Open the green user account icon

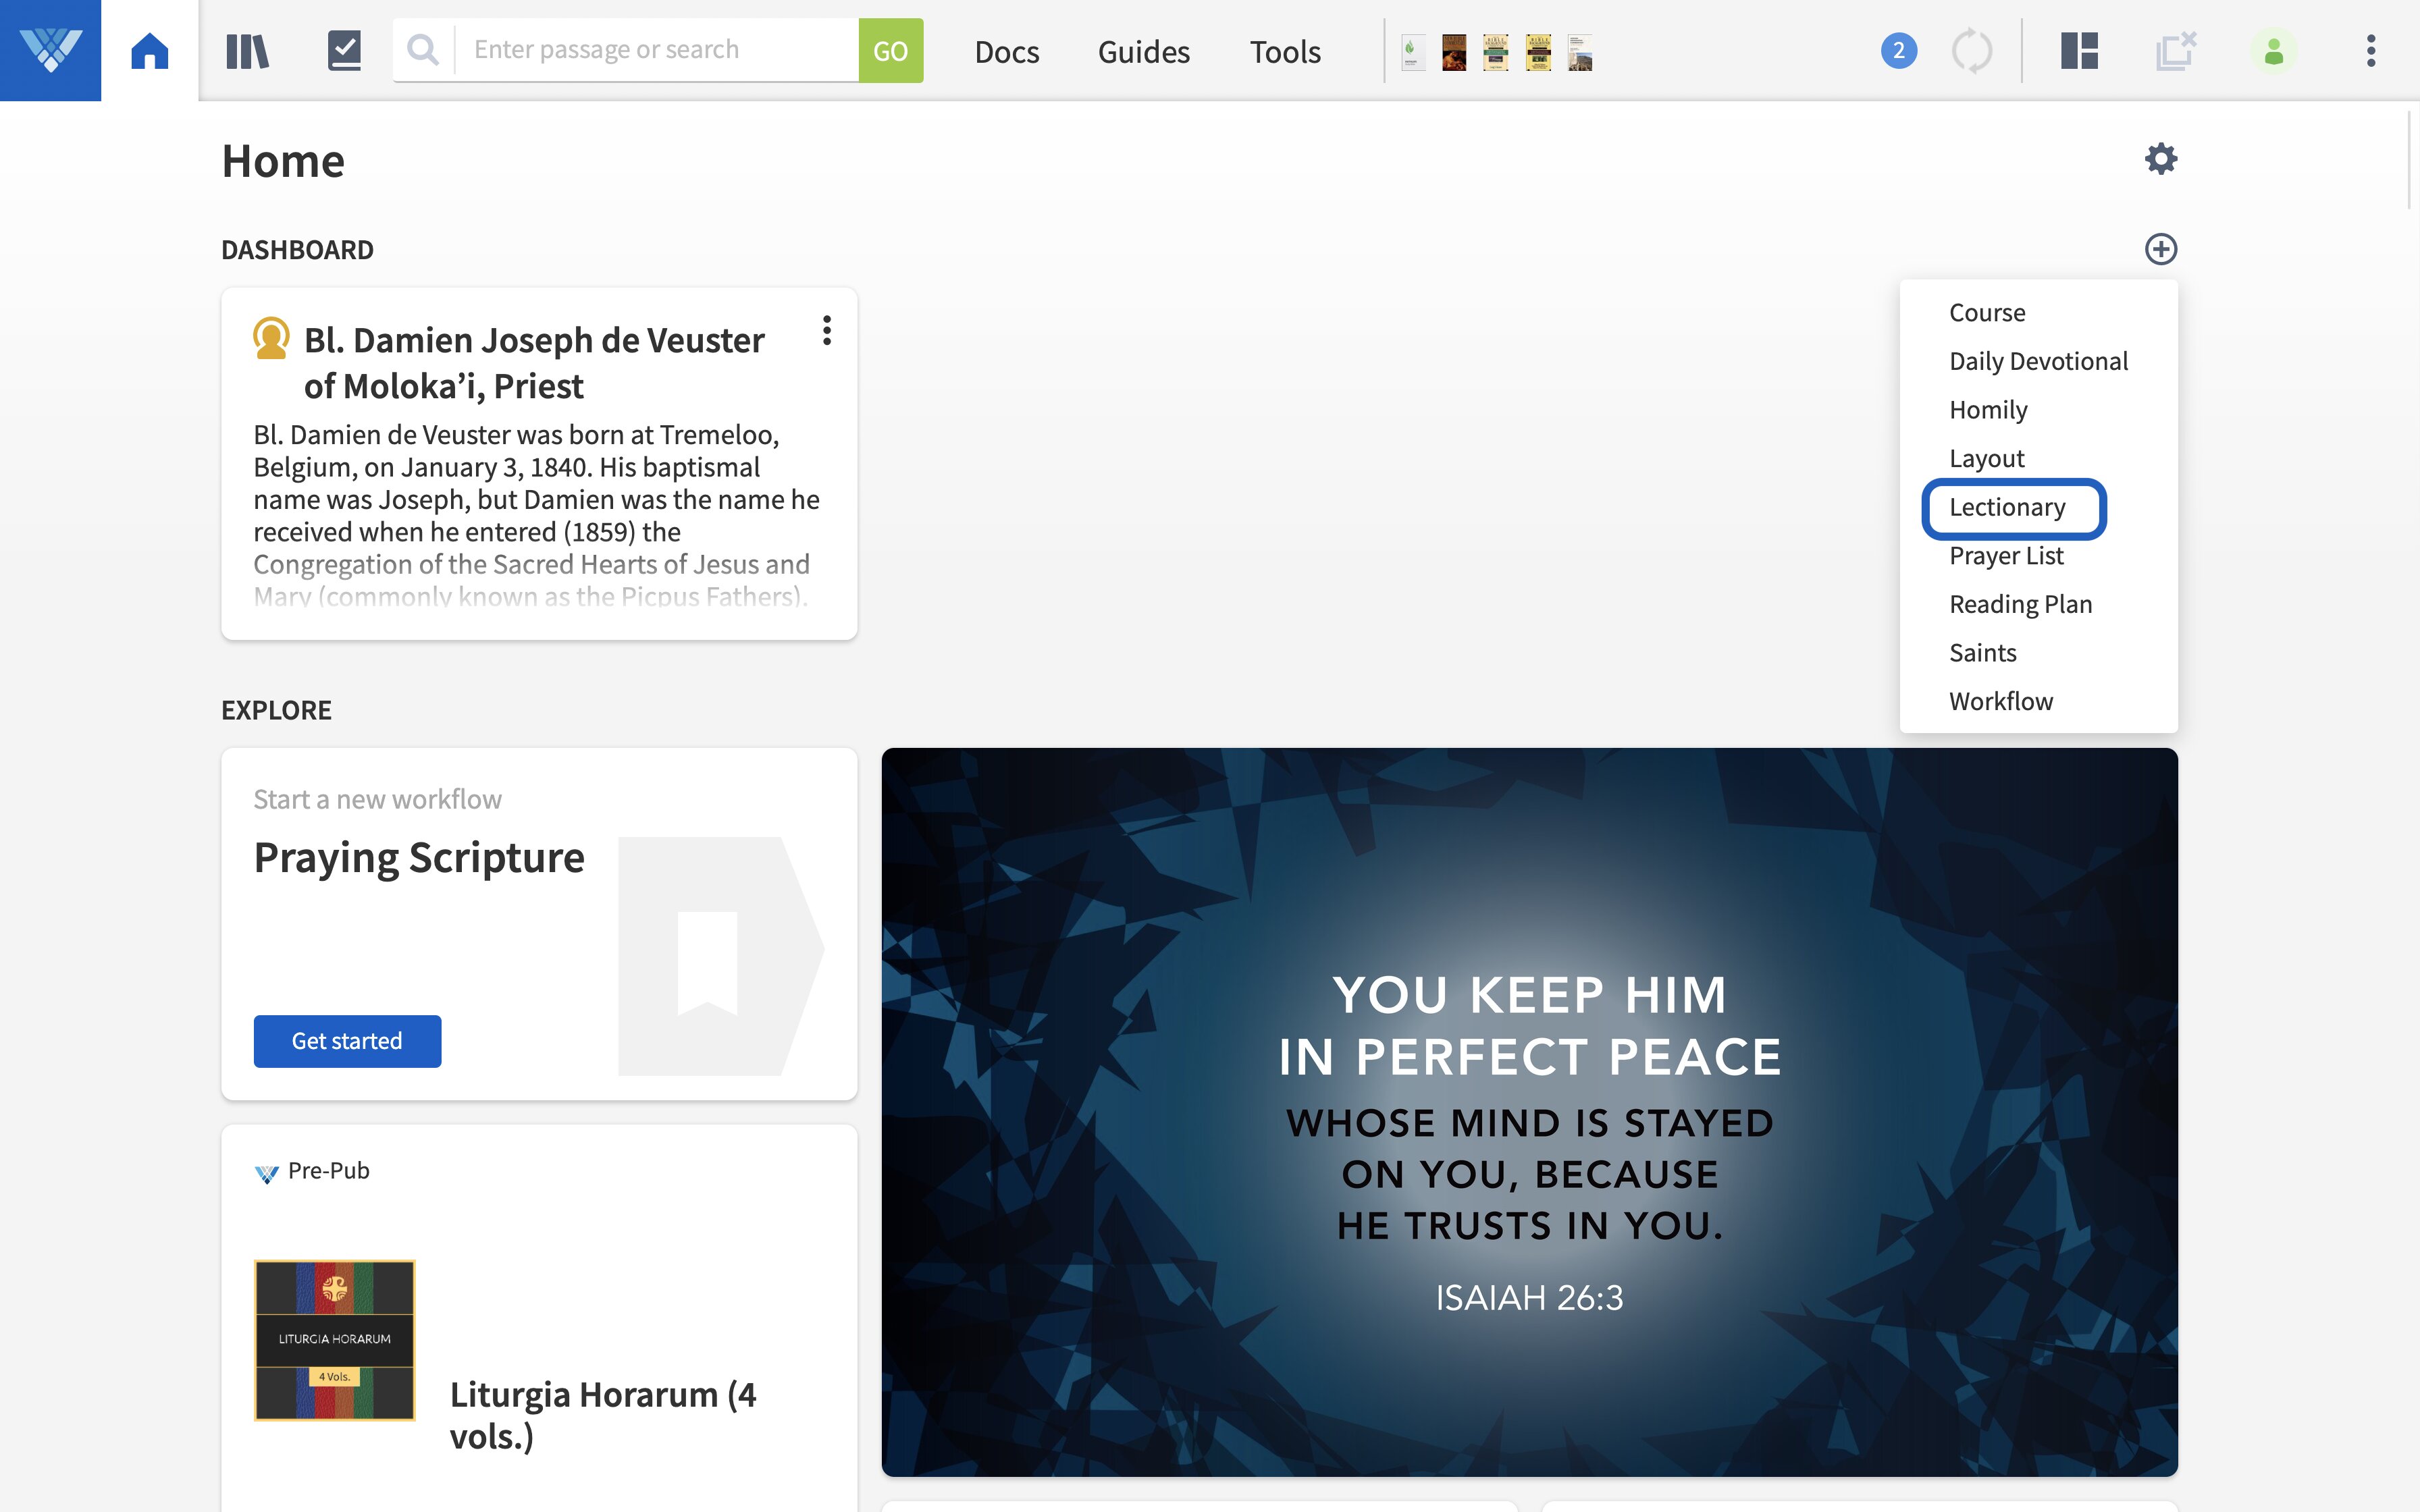tap(2273, 51)
